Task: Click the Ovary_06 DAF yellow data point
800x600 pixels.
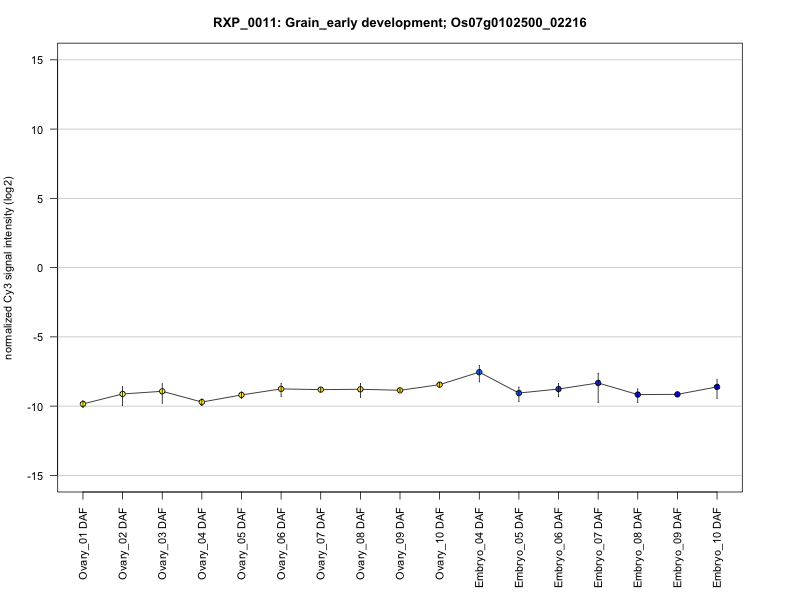Action: [281, 389]
